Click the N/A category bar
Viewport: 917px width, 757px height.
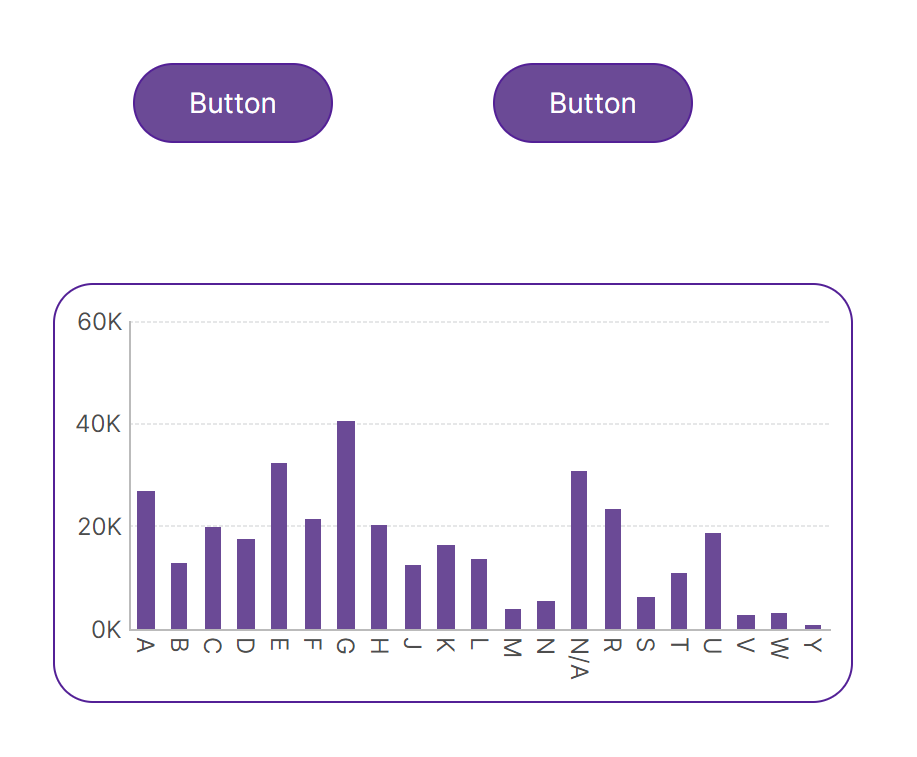click(x=579, y=550)
